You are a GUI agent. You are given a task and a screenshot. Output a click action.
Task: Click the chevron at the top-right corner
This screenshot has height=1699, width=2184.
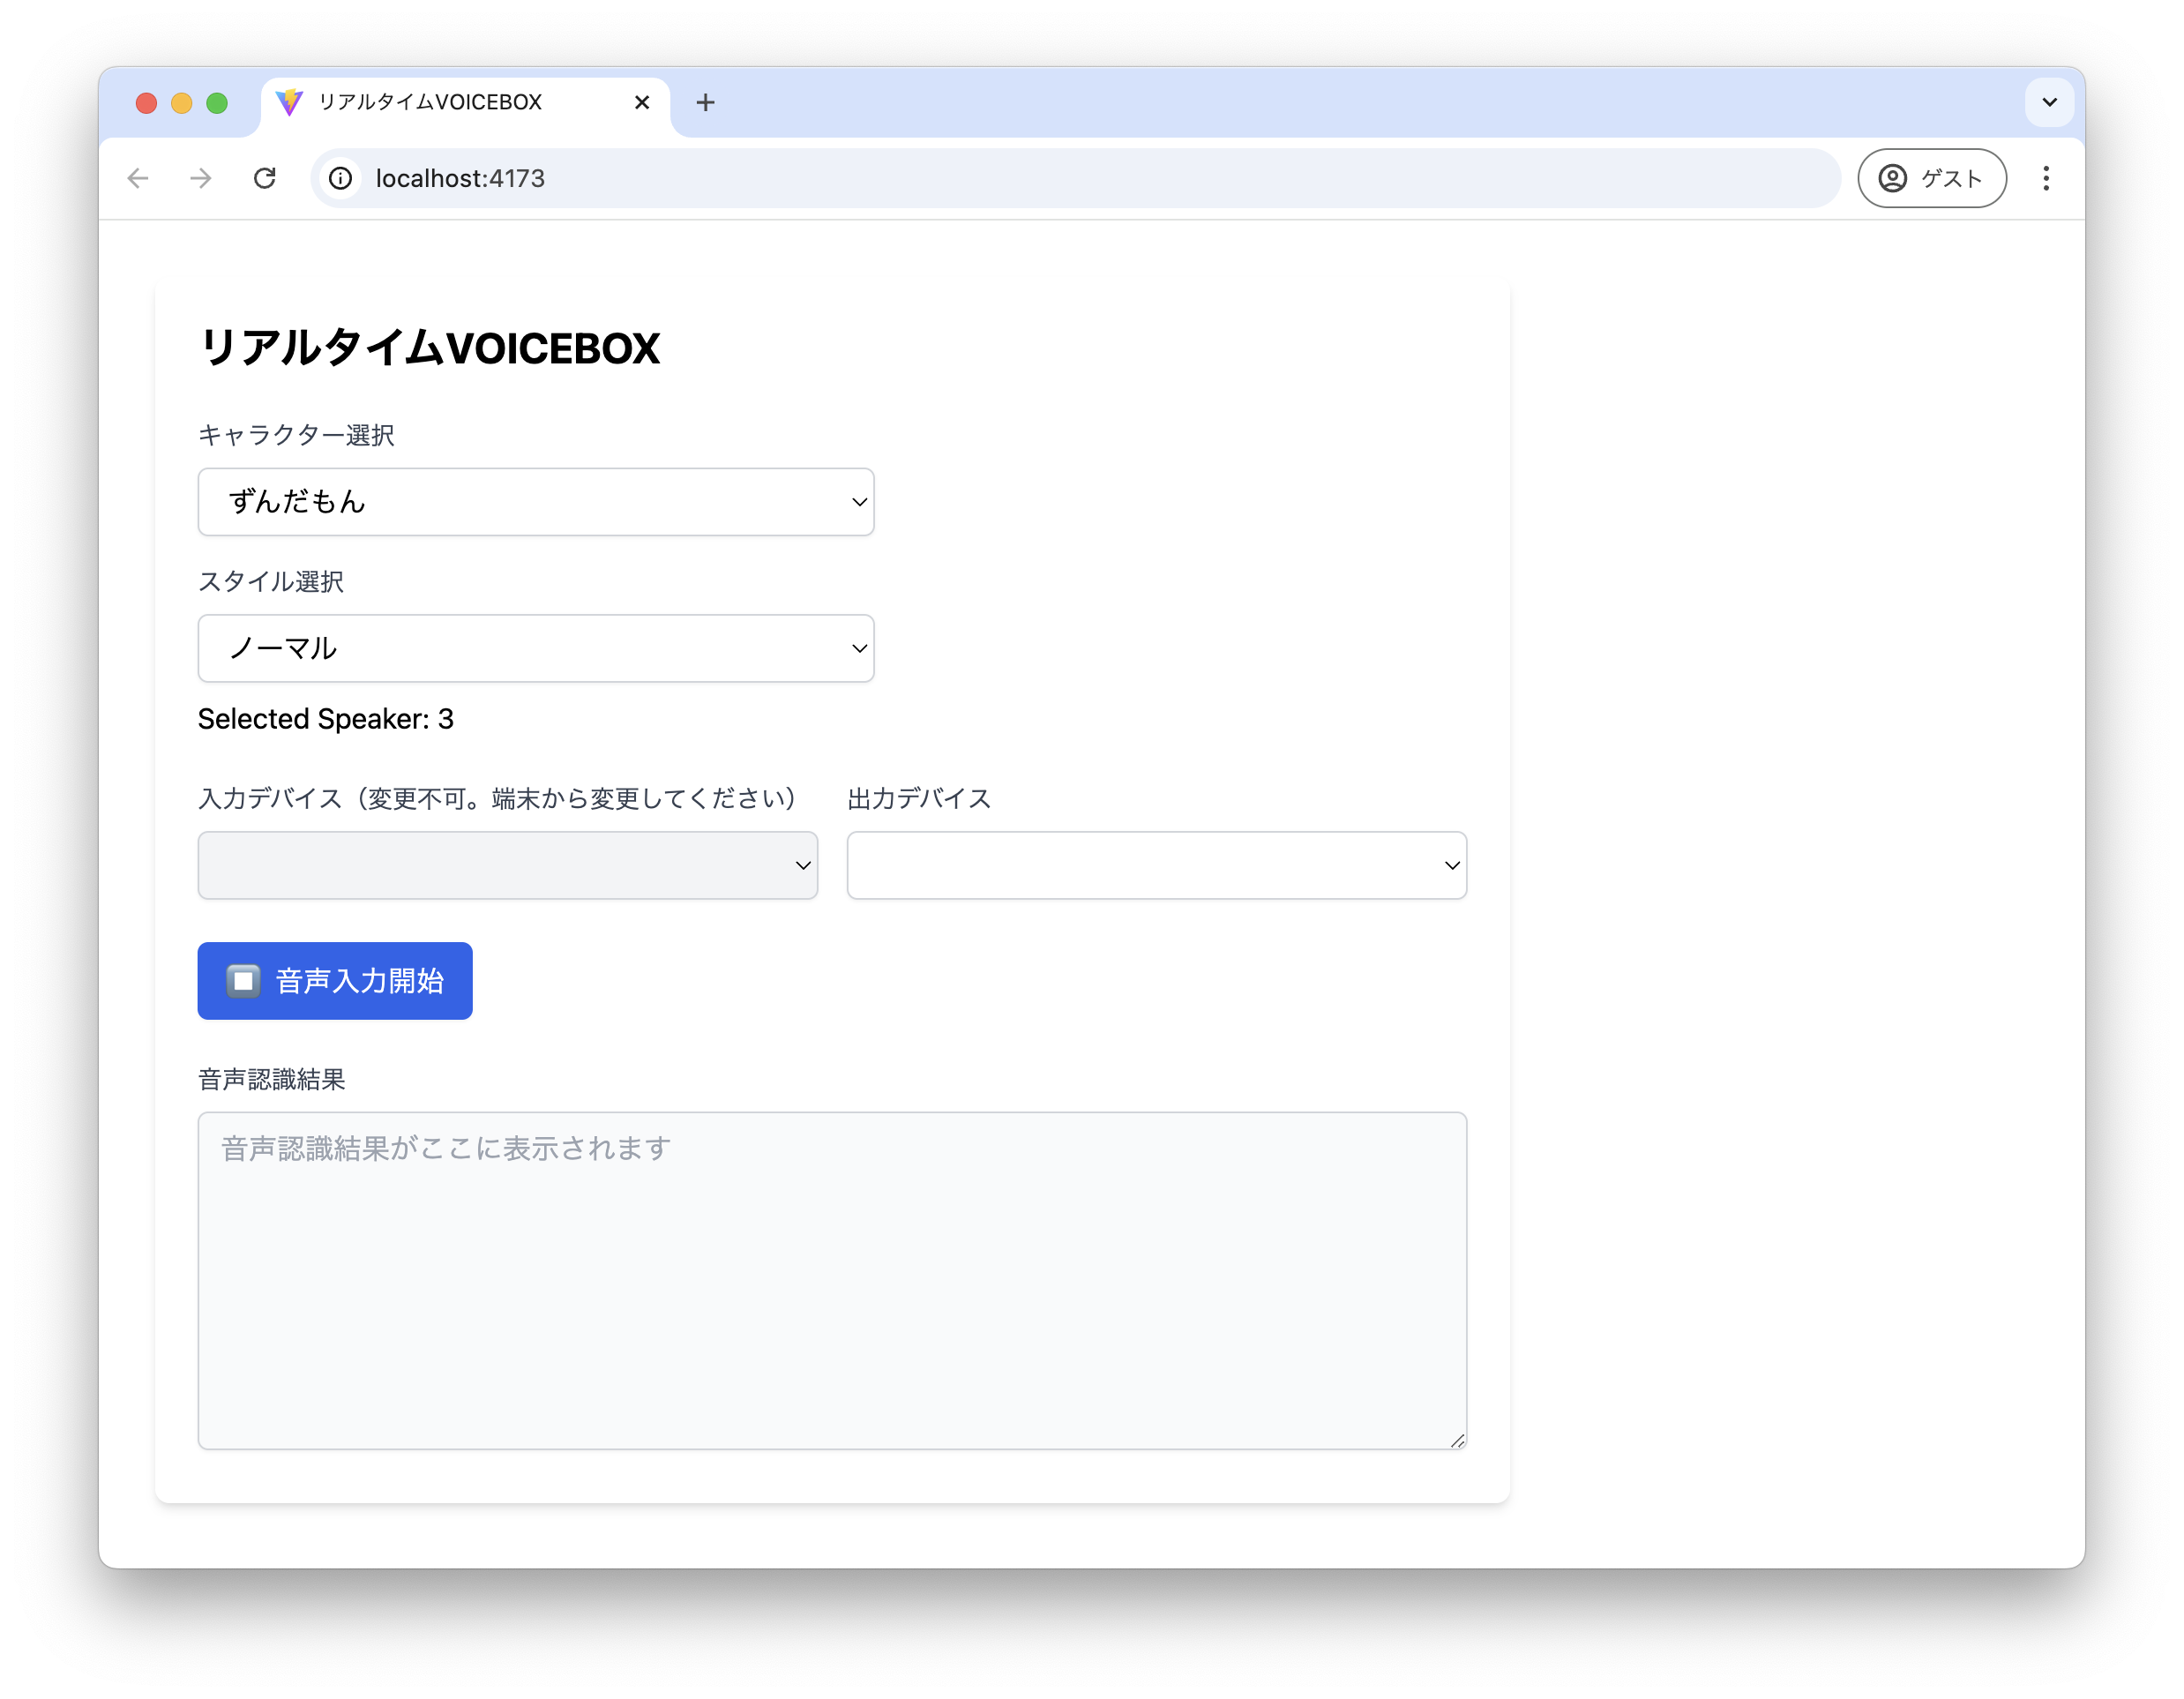tap(2049, 102)
